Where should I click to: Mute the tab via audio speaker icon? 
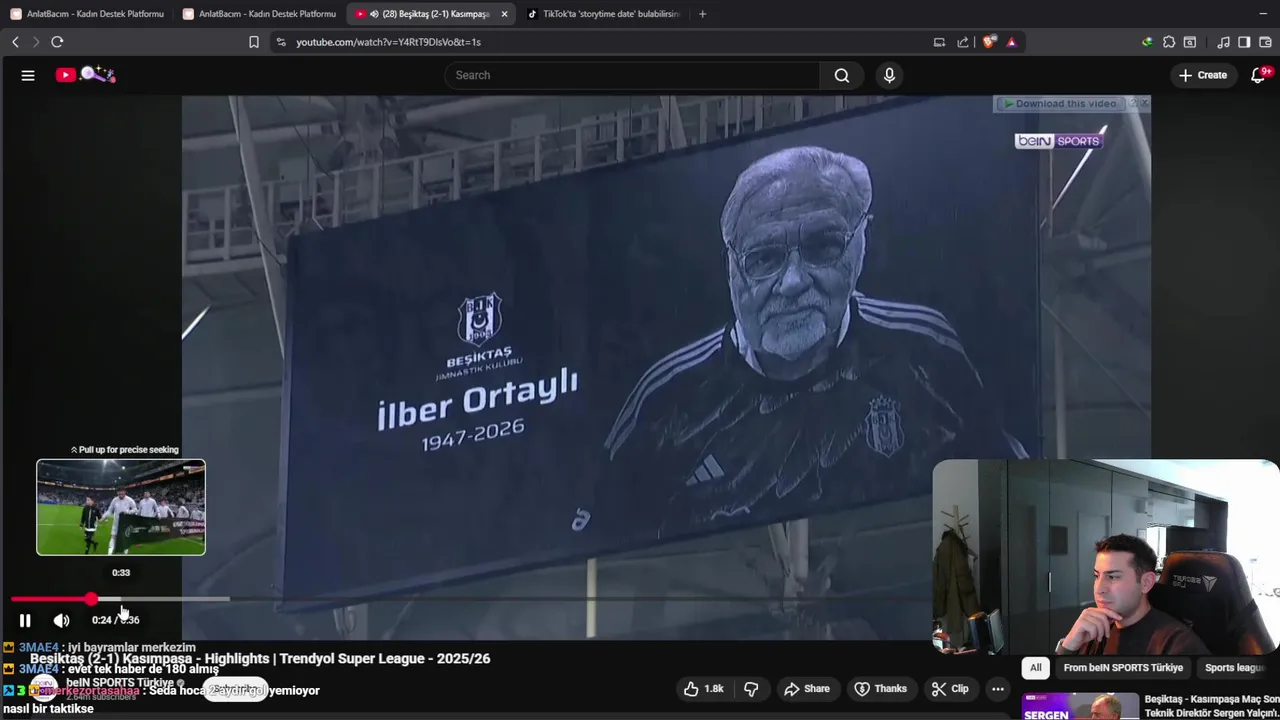pos(374,14)
